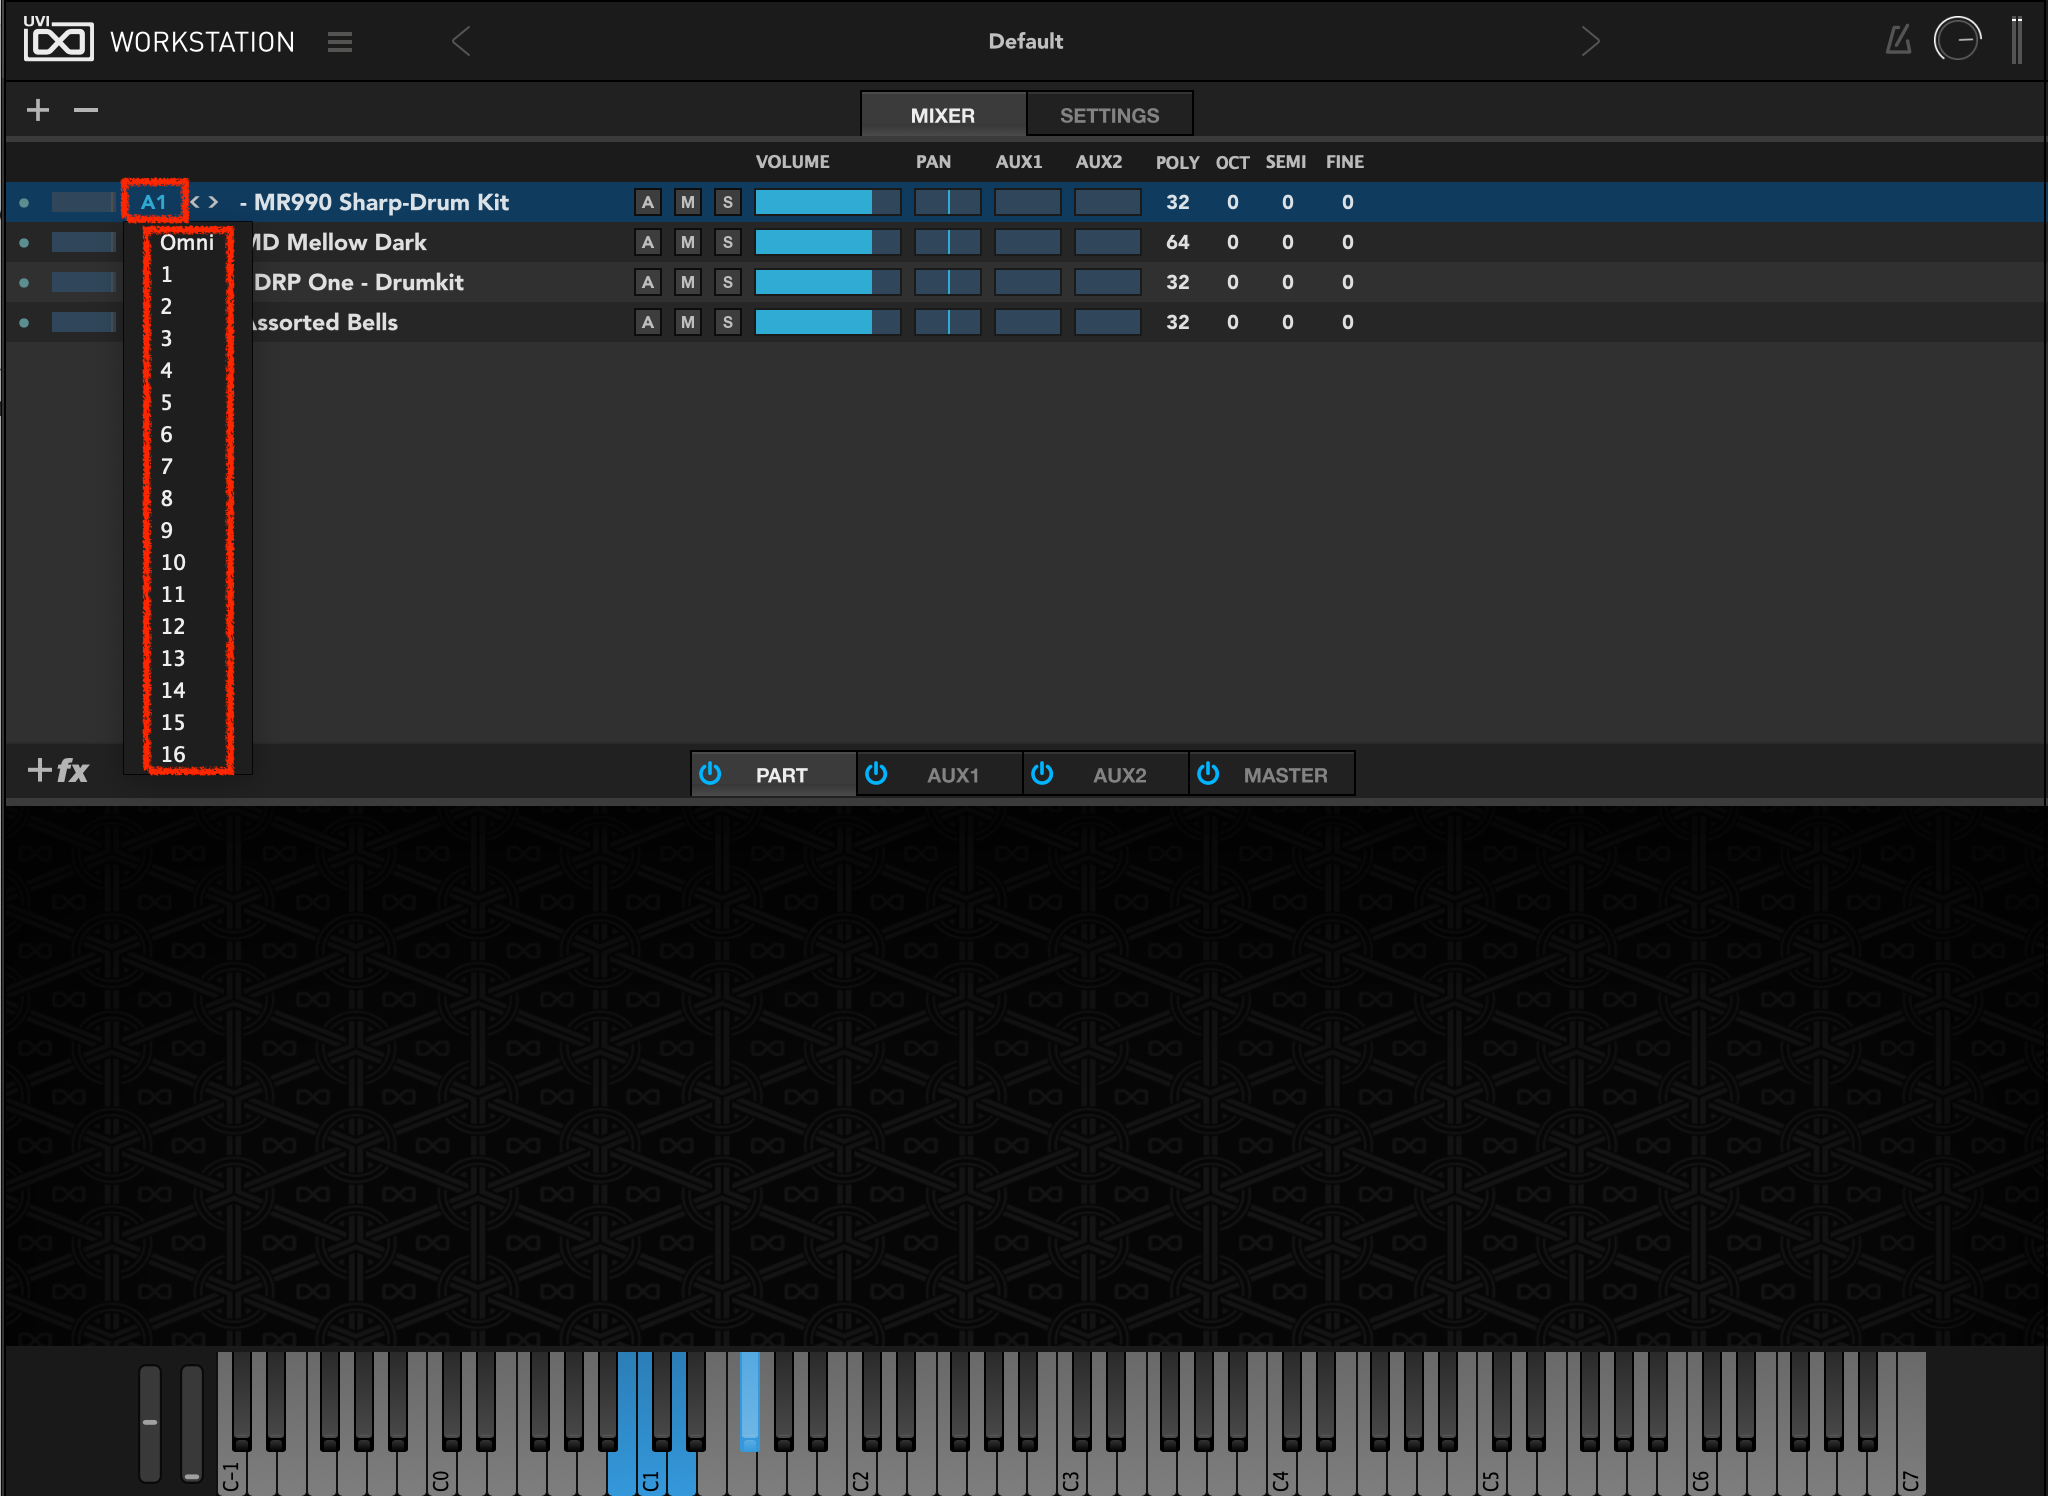The width and height of the screenshot is (2048, 1496).
Task: Open the add fx button
Action: [x=58, y=770]
